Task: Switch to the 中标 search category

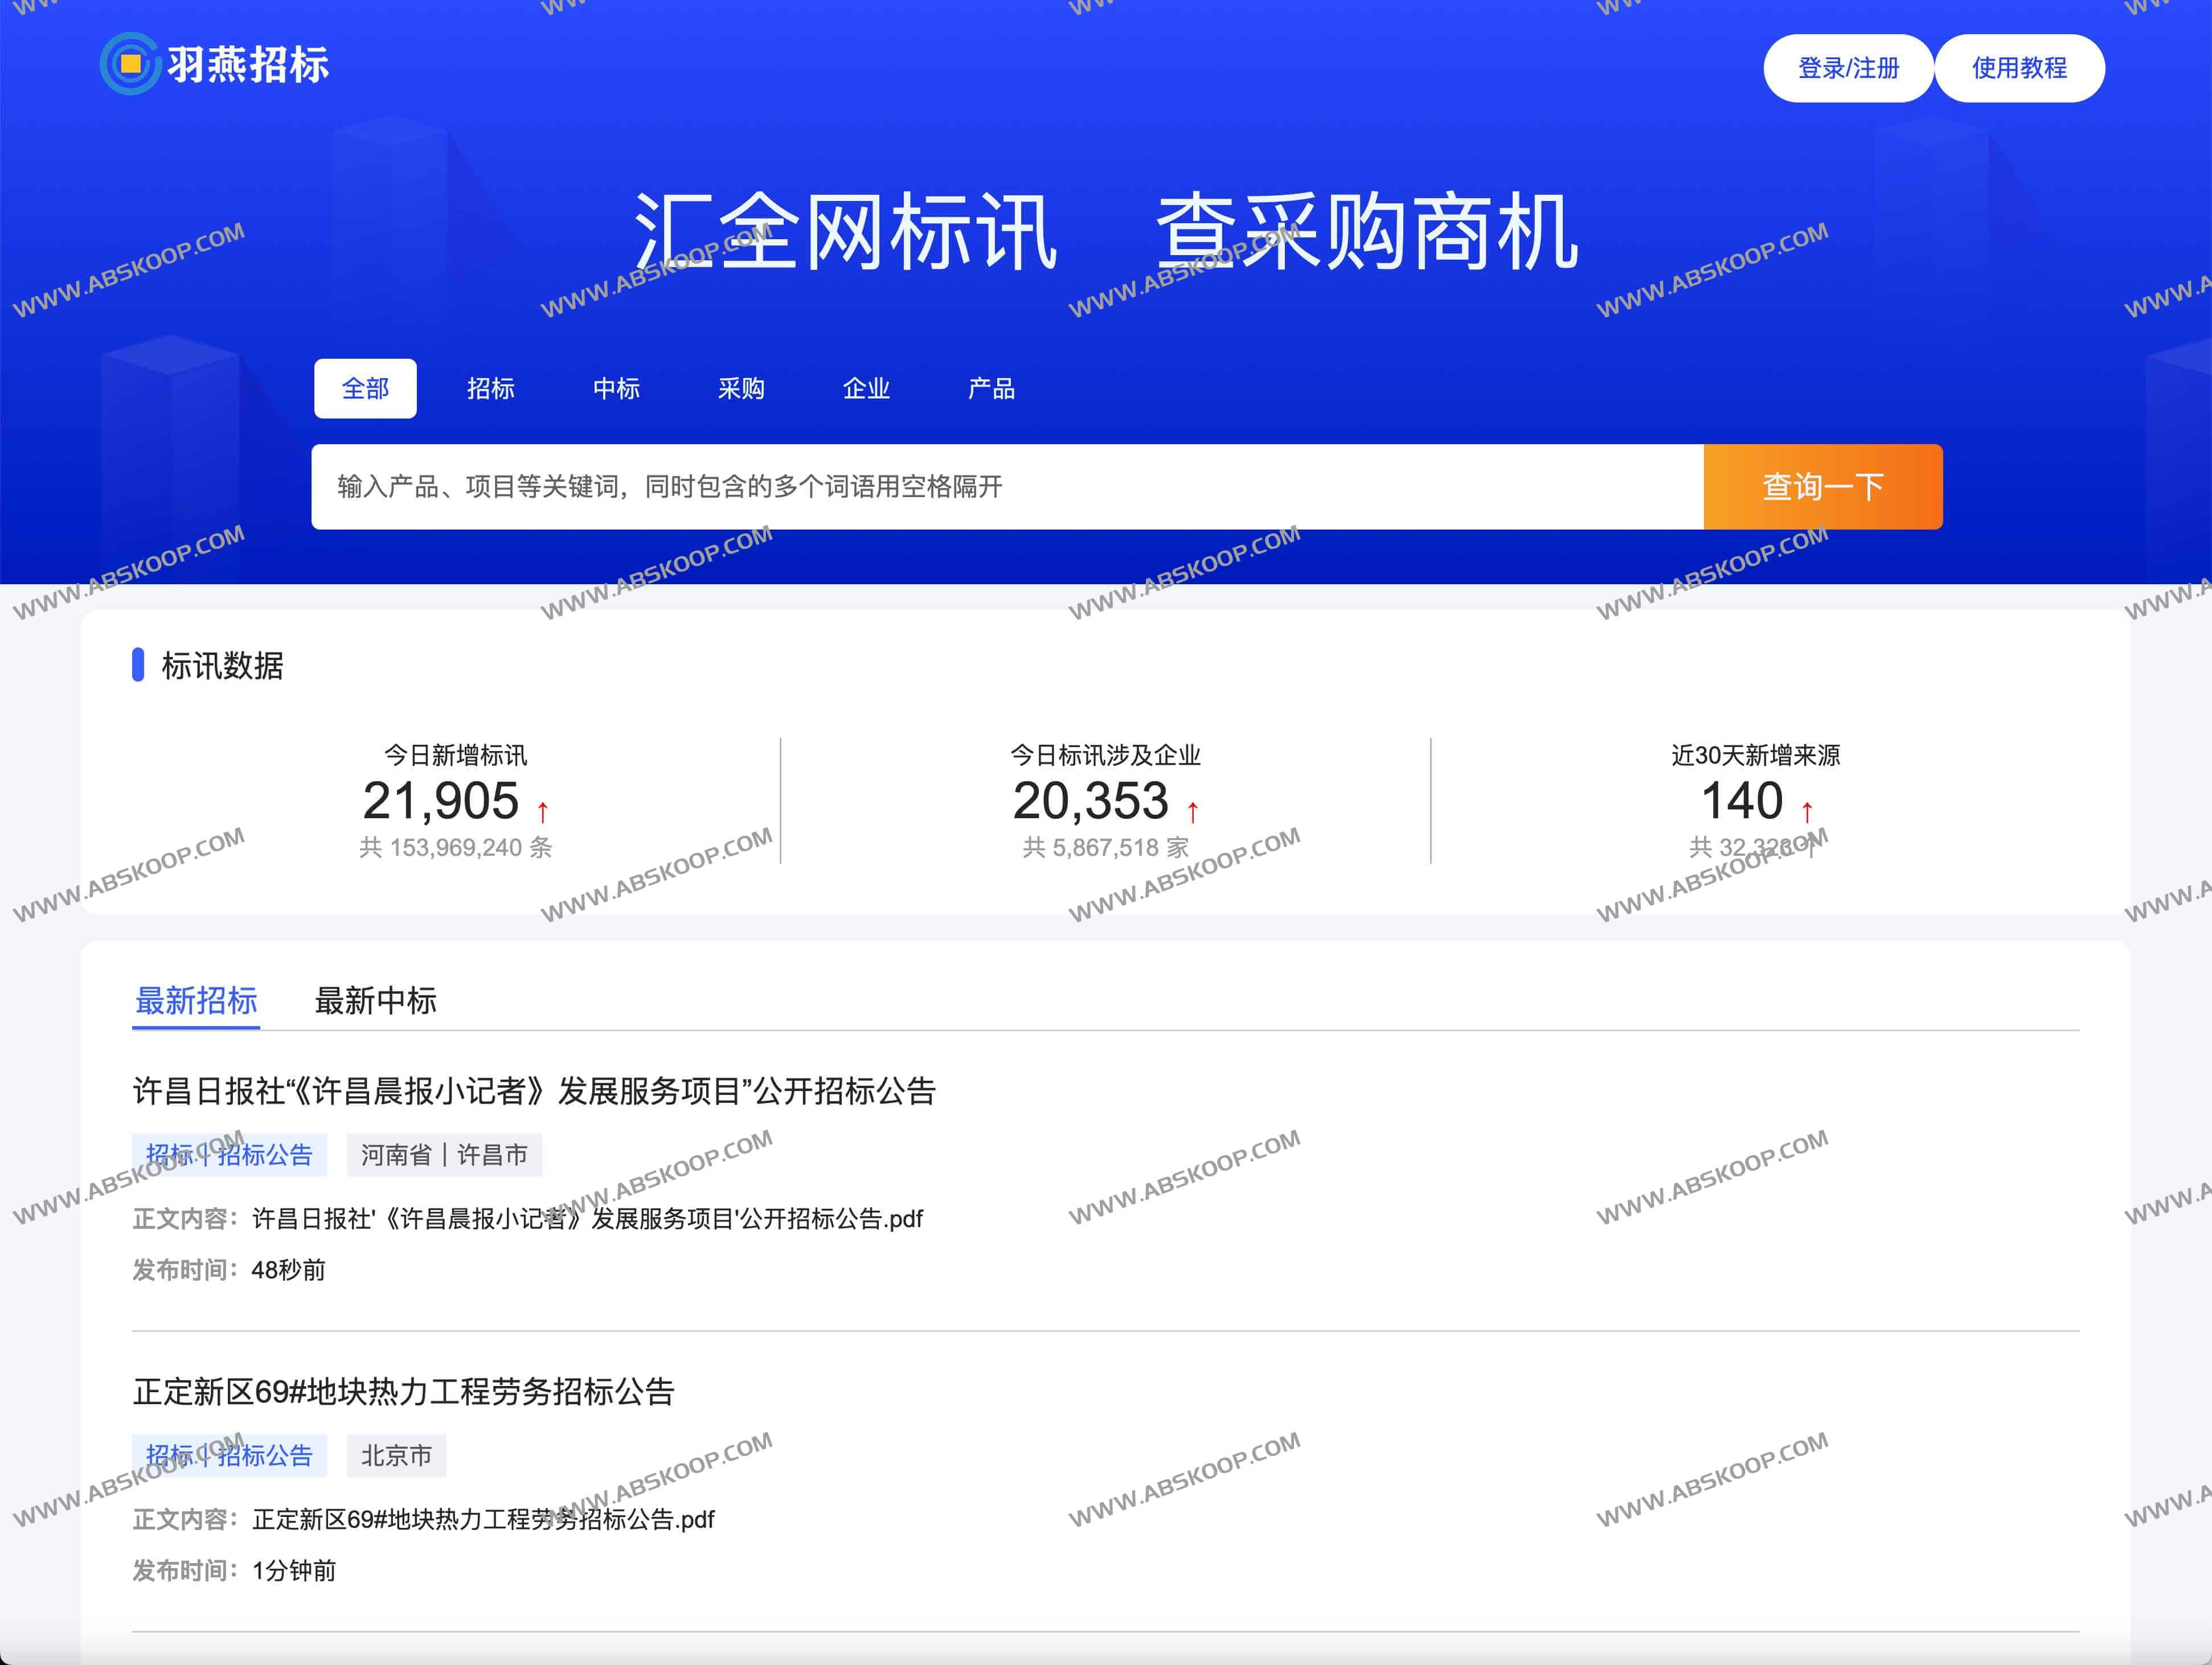Action: (615, 388)
